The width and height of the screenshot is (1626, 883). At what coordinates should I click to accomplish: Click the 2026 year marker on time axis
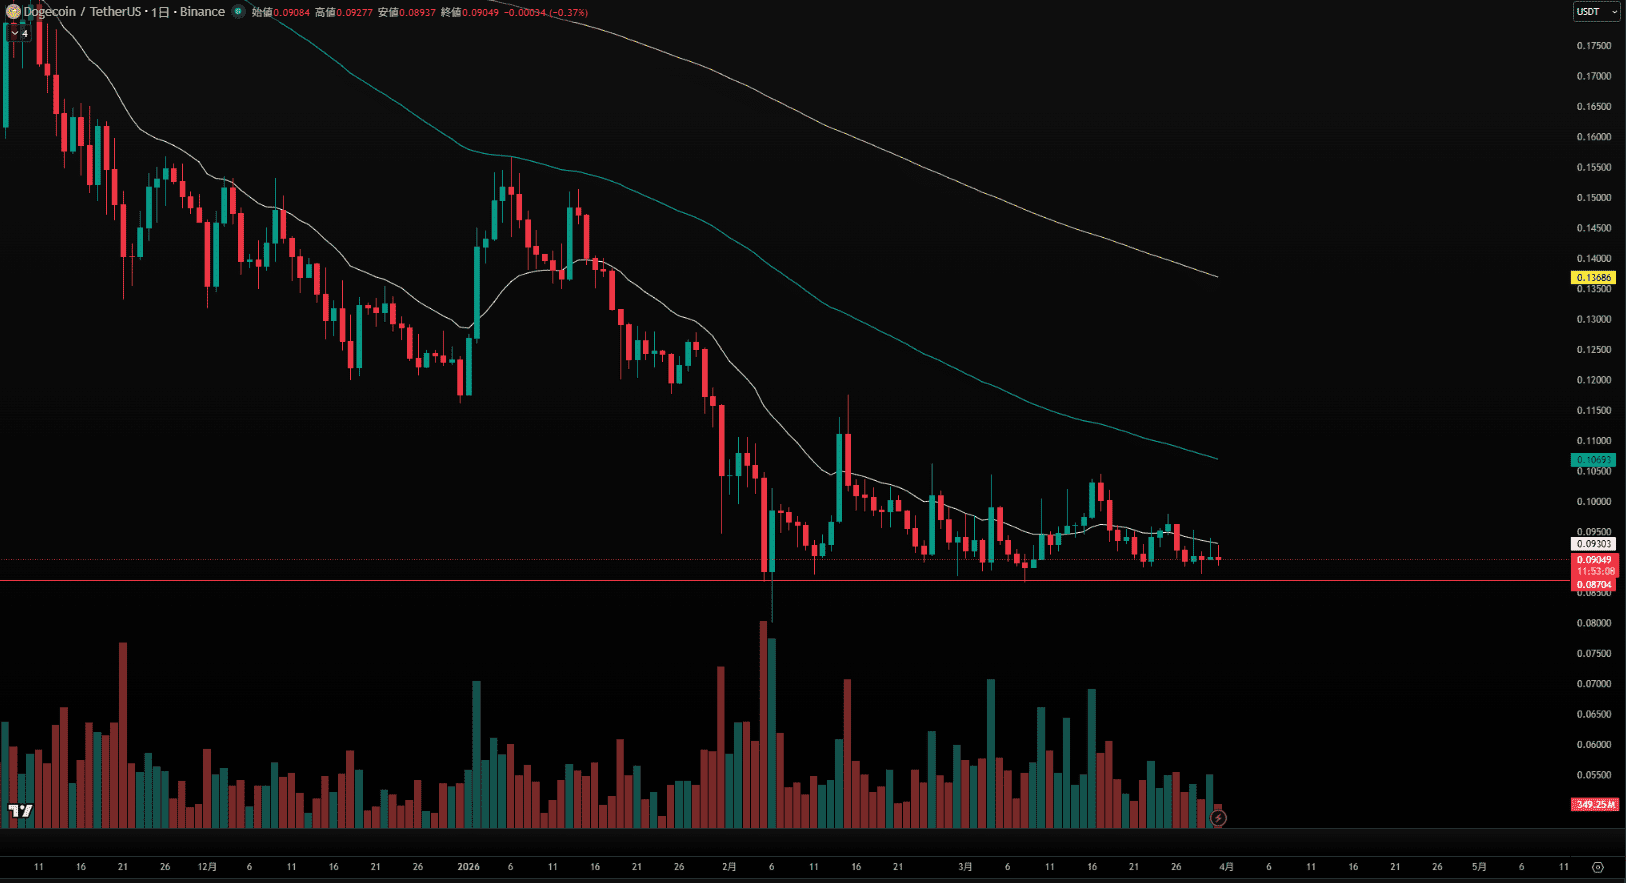[x=468, y=867]
